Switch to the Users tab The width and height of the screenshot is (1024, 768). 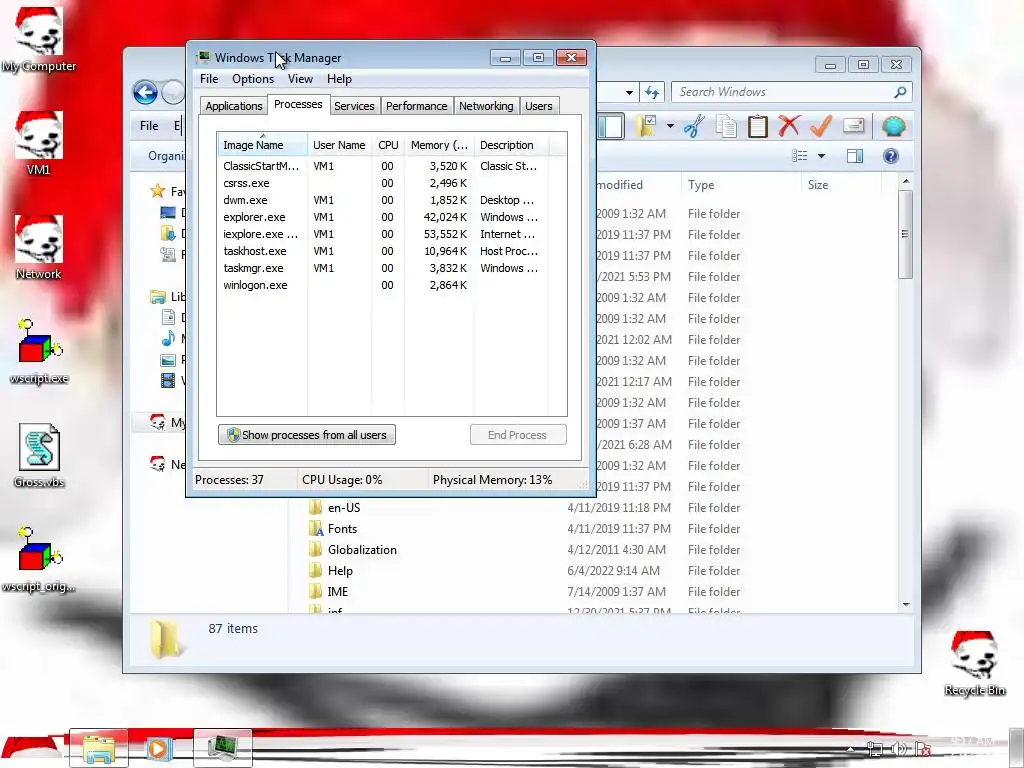click(539, 106)
